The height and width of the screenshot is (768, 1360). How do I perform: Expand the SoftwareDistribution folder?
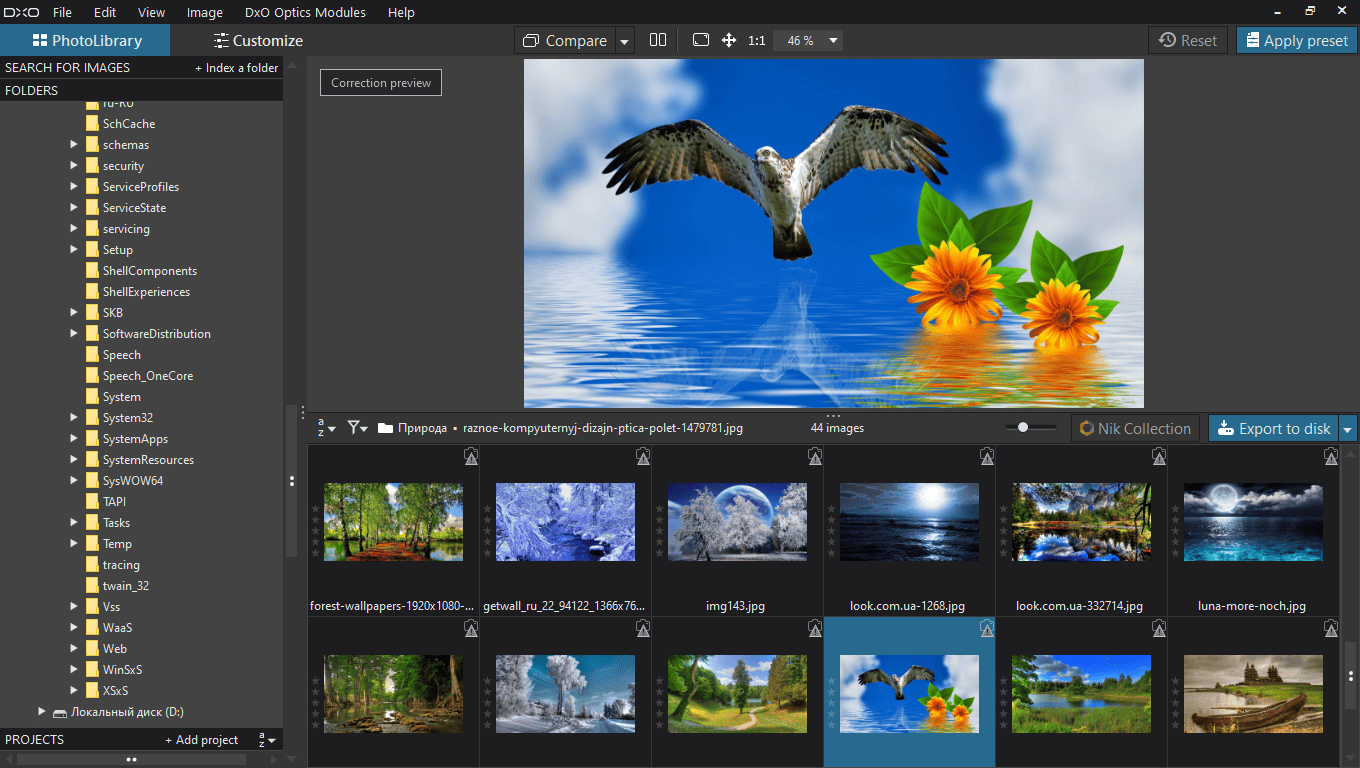tap(74, 334)
